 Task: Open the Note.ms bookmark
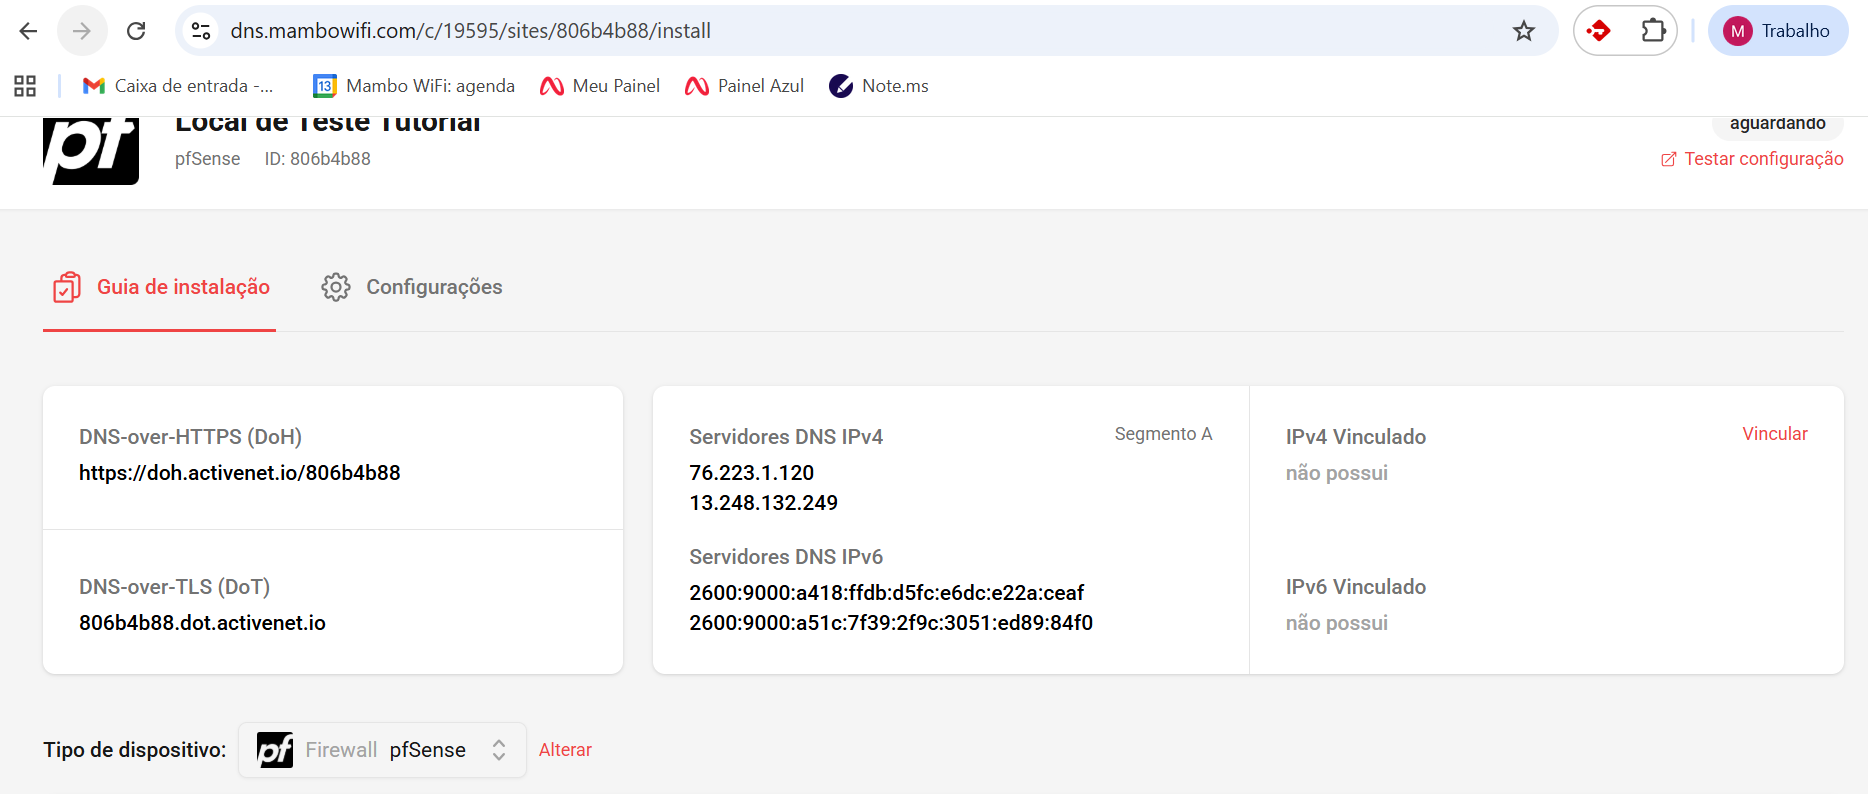(x=879, y=86)
